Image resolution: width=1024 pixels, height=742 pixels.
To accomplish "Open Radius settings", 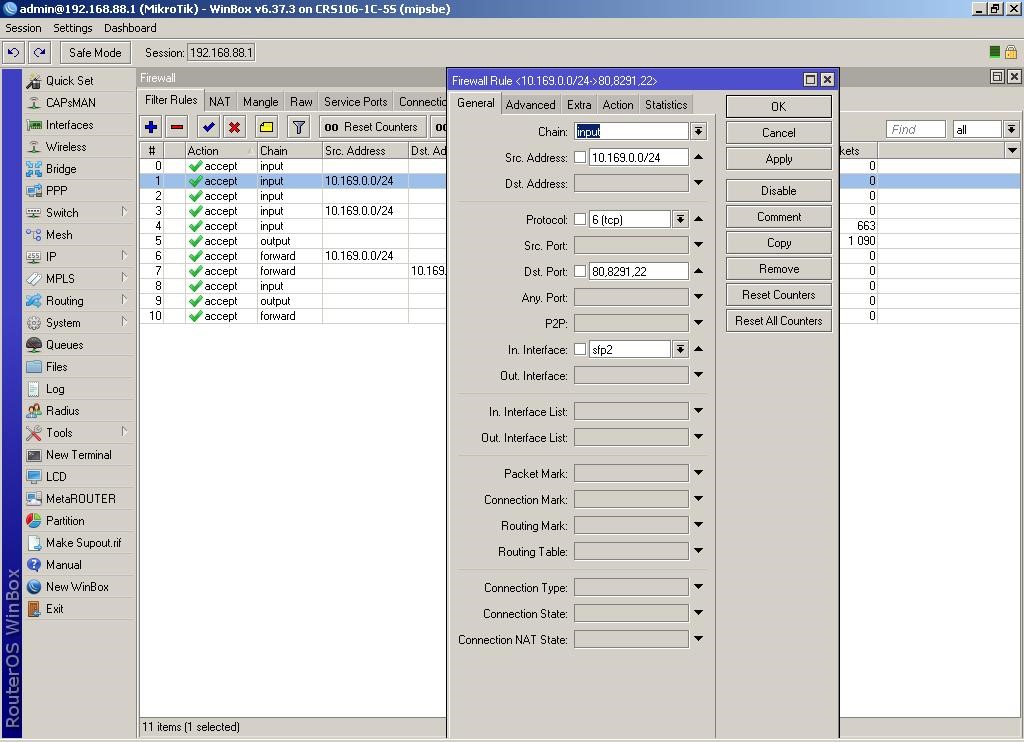I will pyautogui.click(x=62, y=410).
